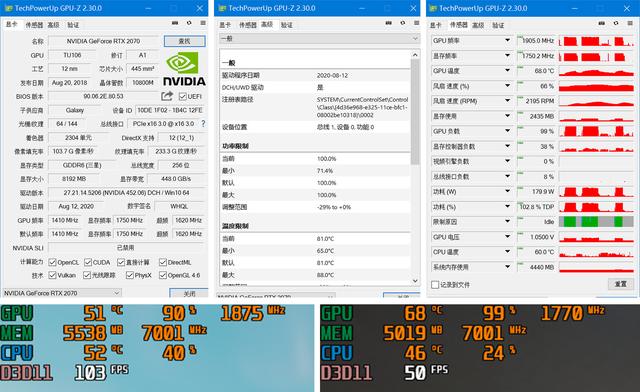Viewport: 640px width, 392px height.
Task: Click GPU-Z title bar icon of left window
Action: (x=8, y=8)
